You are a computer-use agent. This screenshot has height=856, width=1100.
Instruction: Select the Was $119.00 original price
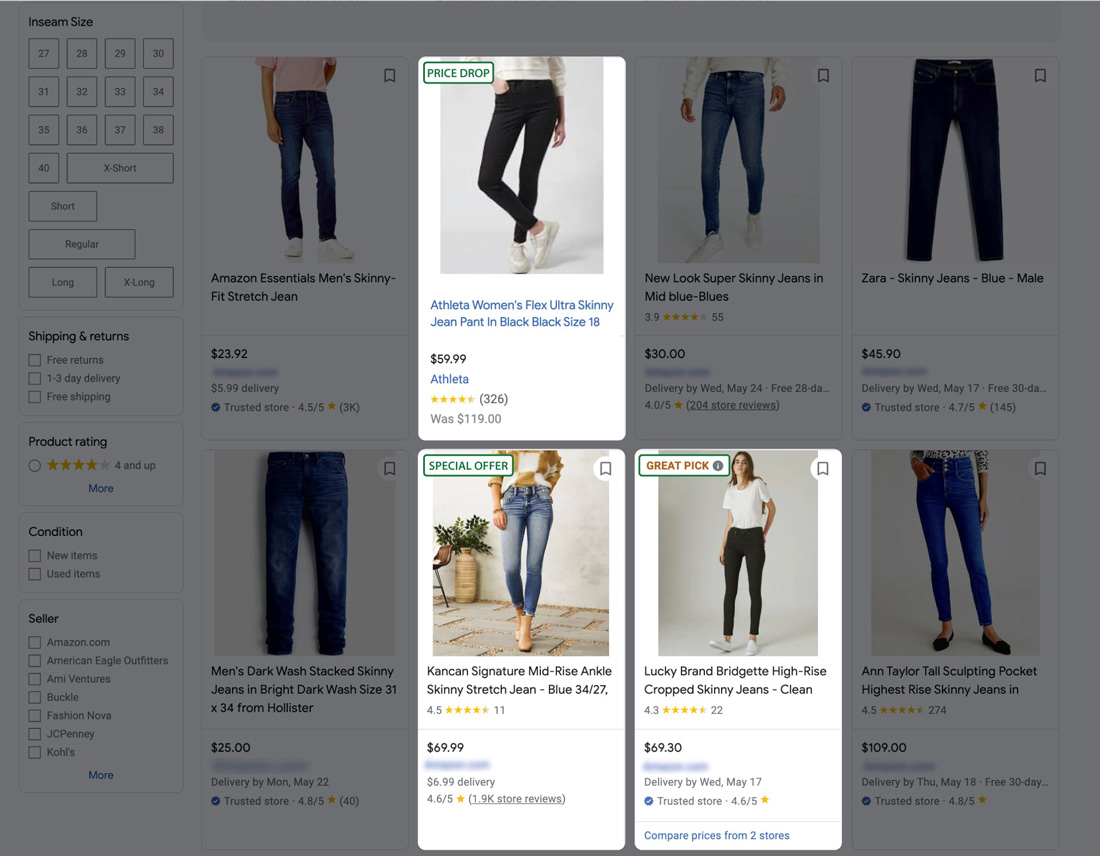pyautogui.click(x=466, y=419)
